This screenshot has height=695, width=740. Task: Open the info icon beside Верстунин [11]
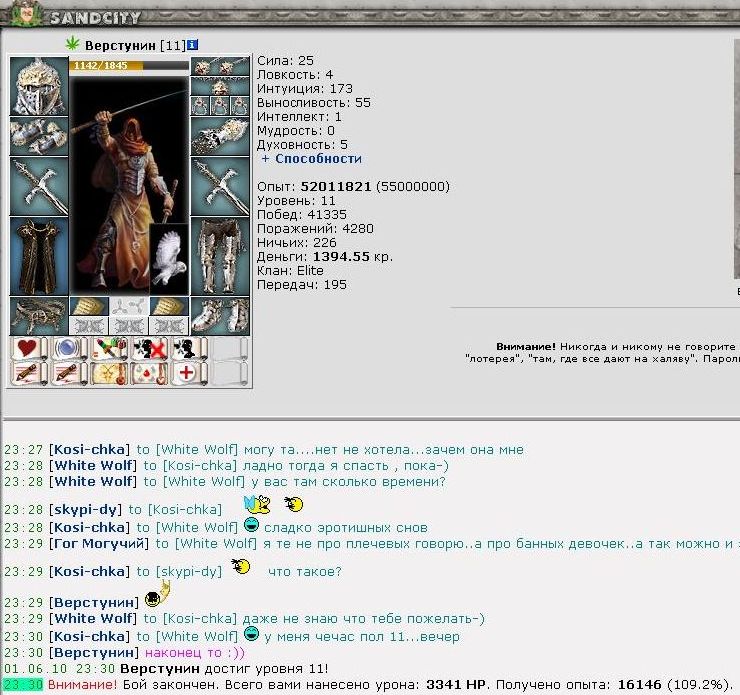click(192, 45)
